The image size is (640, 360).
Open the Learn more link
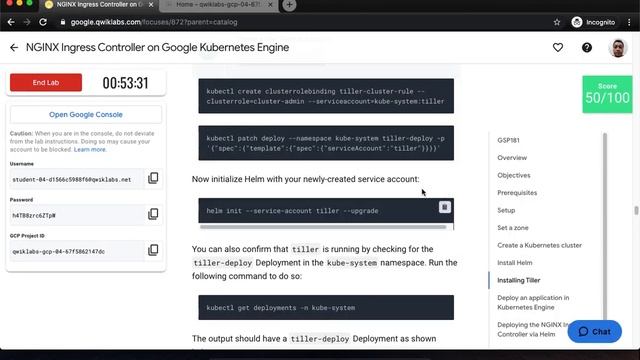coord(90,149)
